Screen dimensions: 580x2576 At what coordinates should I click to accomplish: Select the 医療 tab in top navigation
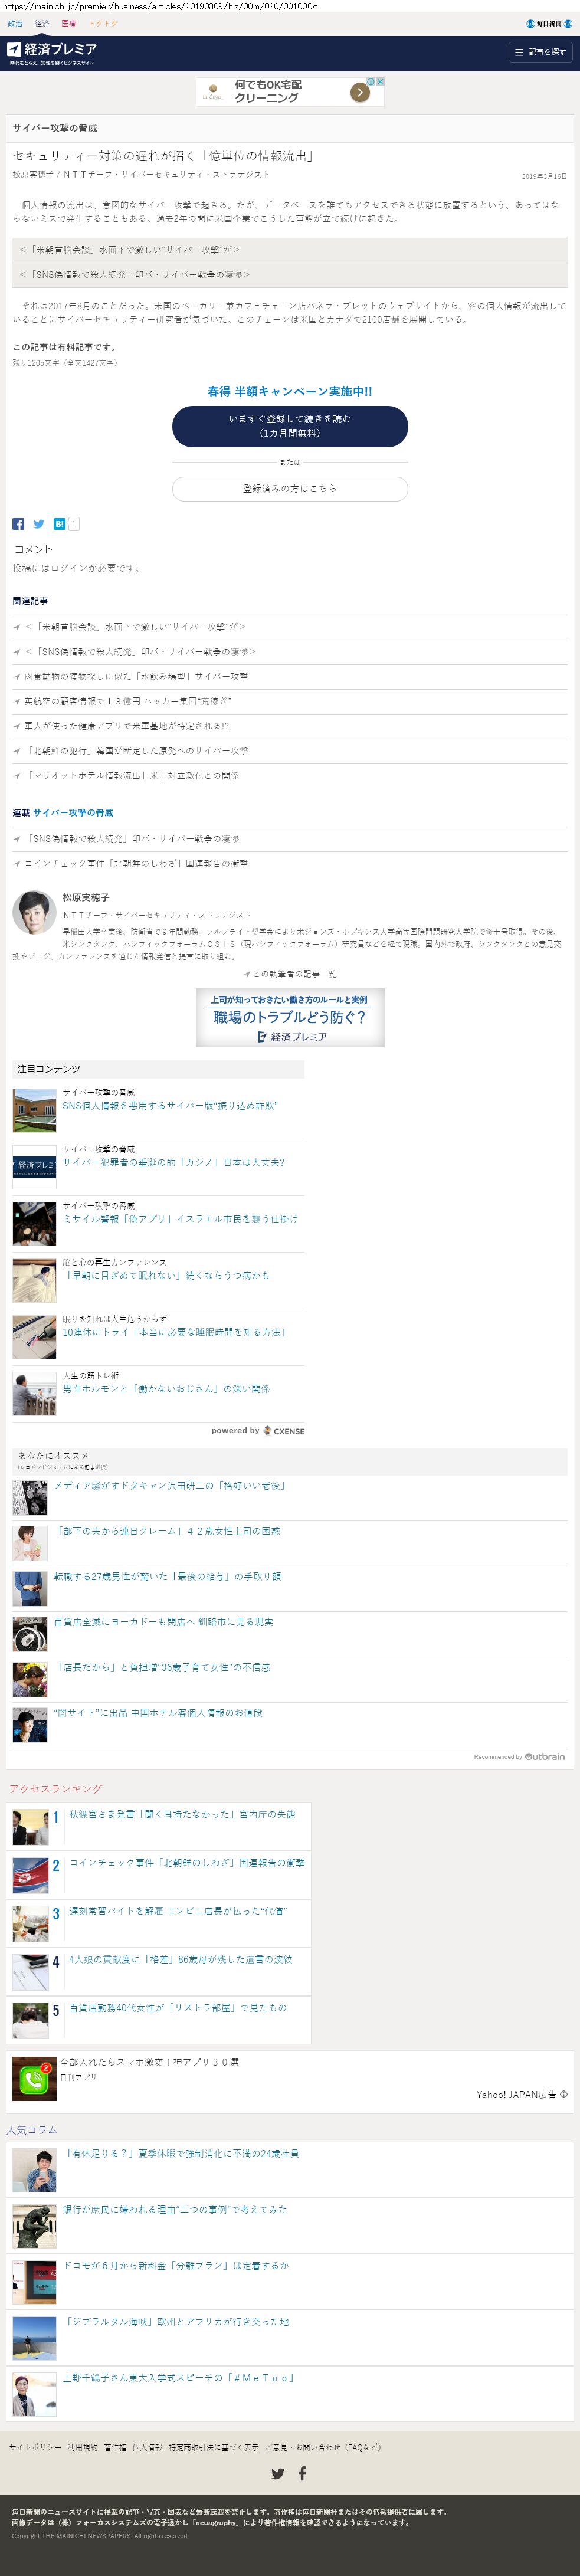point(69,23)
